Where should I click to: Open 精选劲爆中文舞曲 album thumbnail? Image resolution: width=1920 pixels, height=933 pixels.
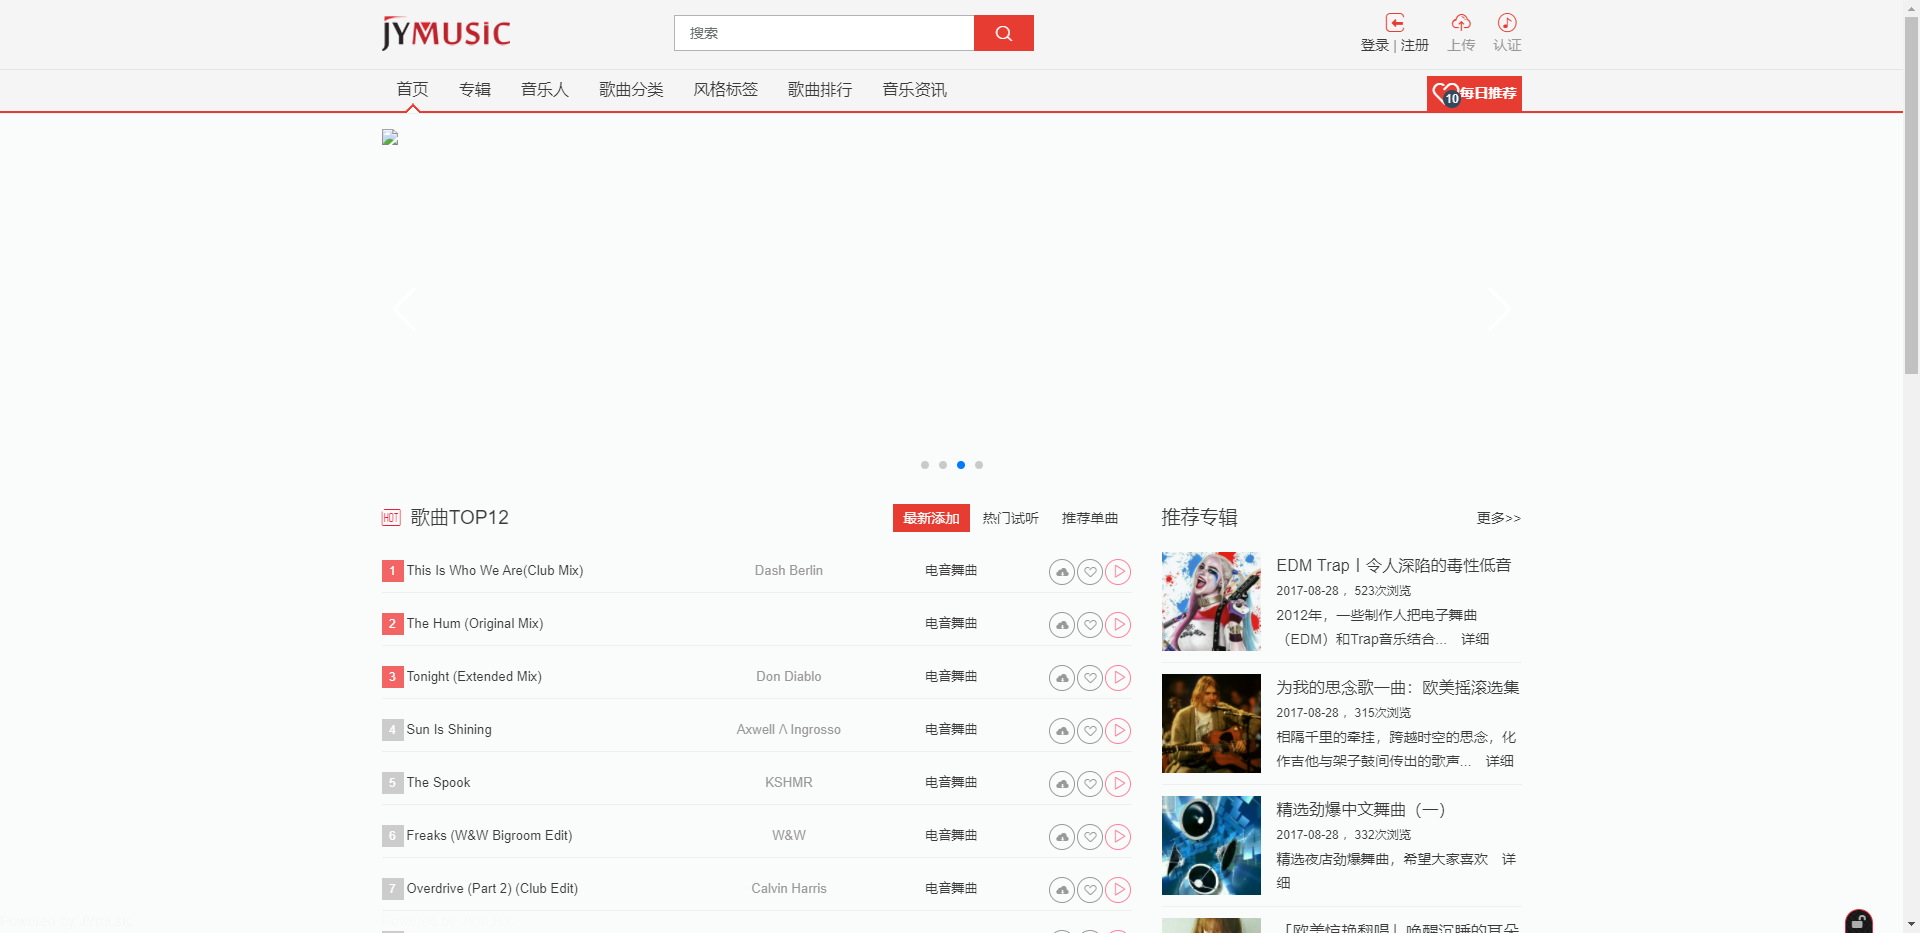pos(1211,845)
